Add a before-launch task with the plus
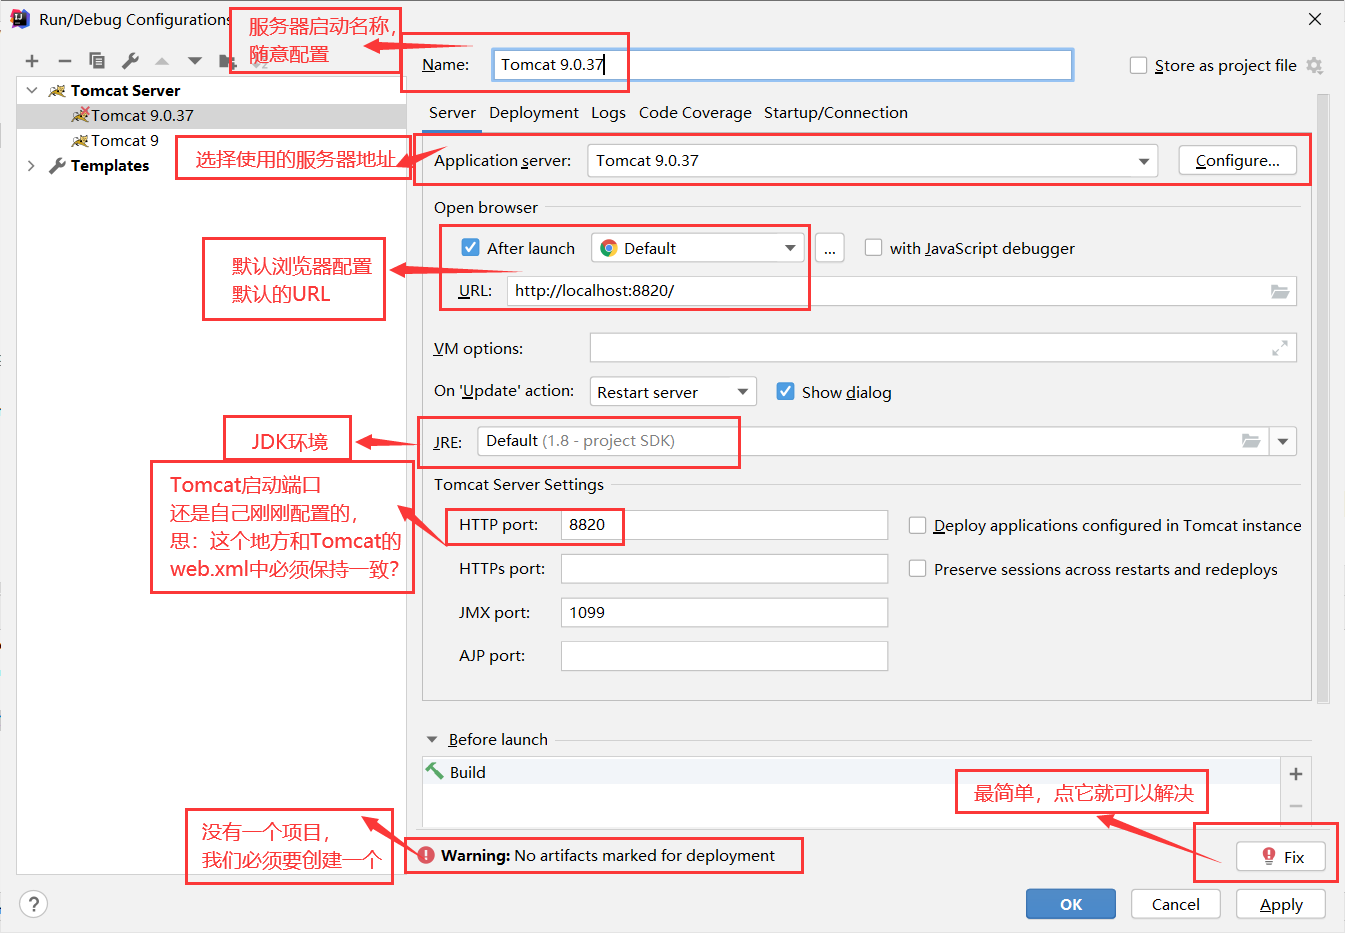 1296,774
